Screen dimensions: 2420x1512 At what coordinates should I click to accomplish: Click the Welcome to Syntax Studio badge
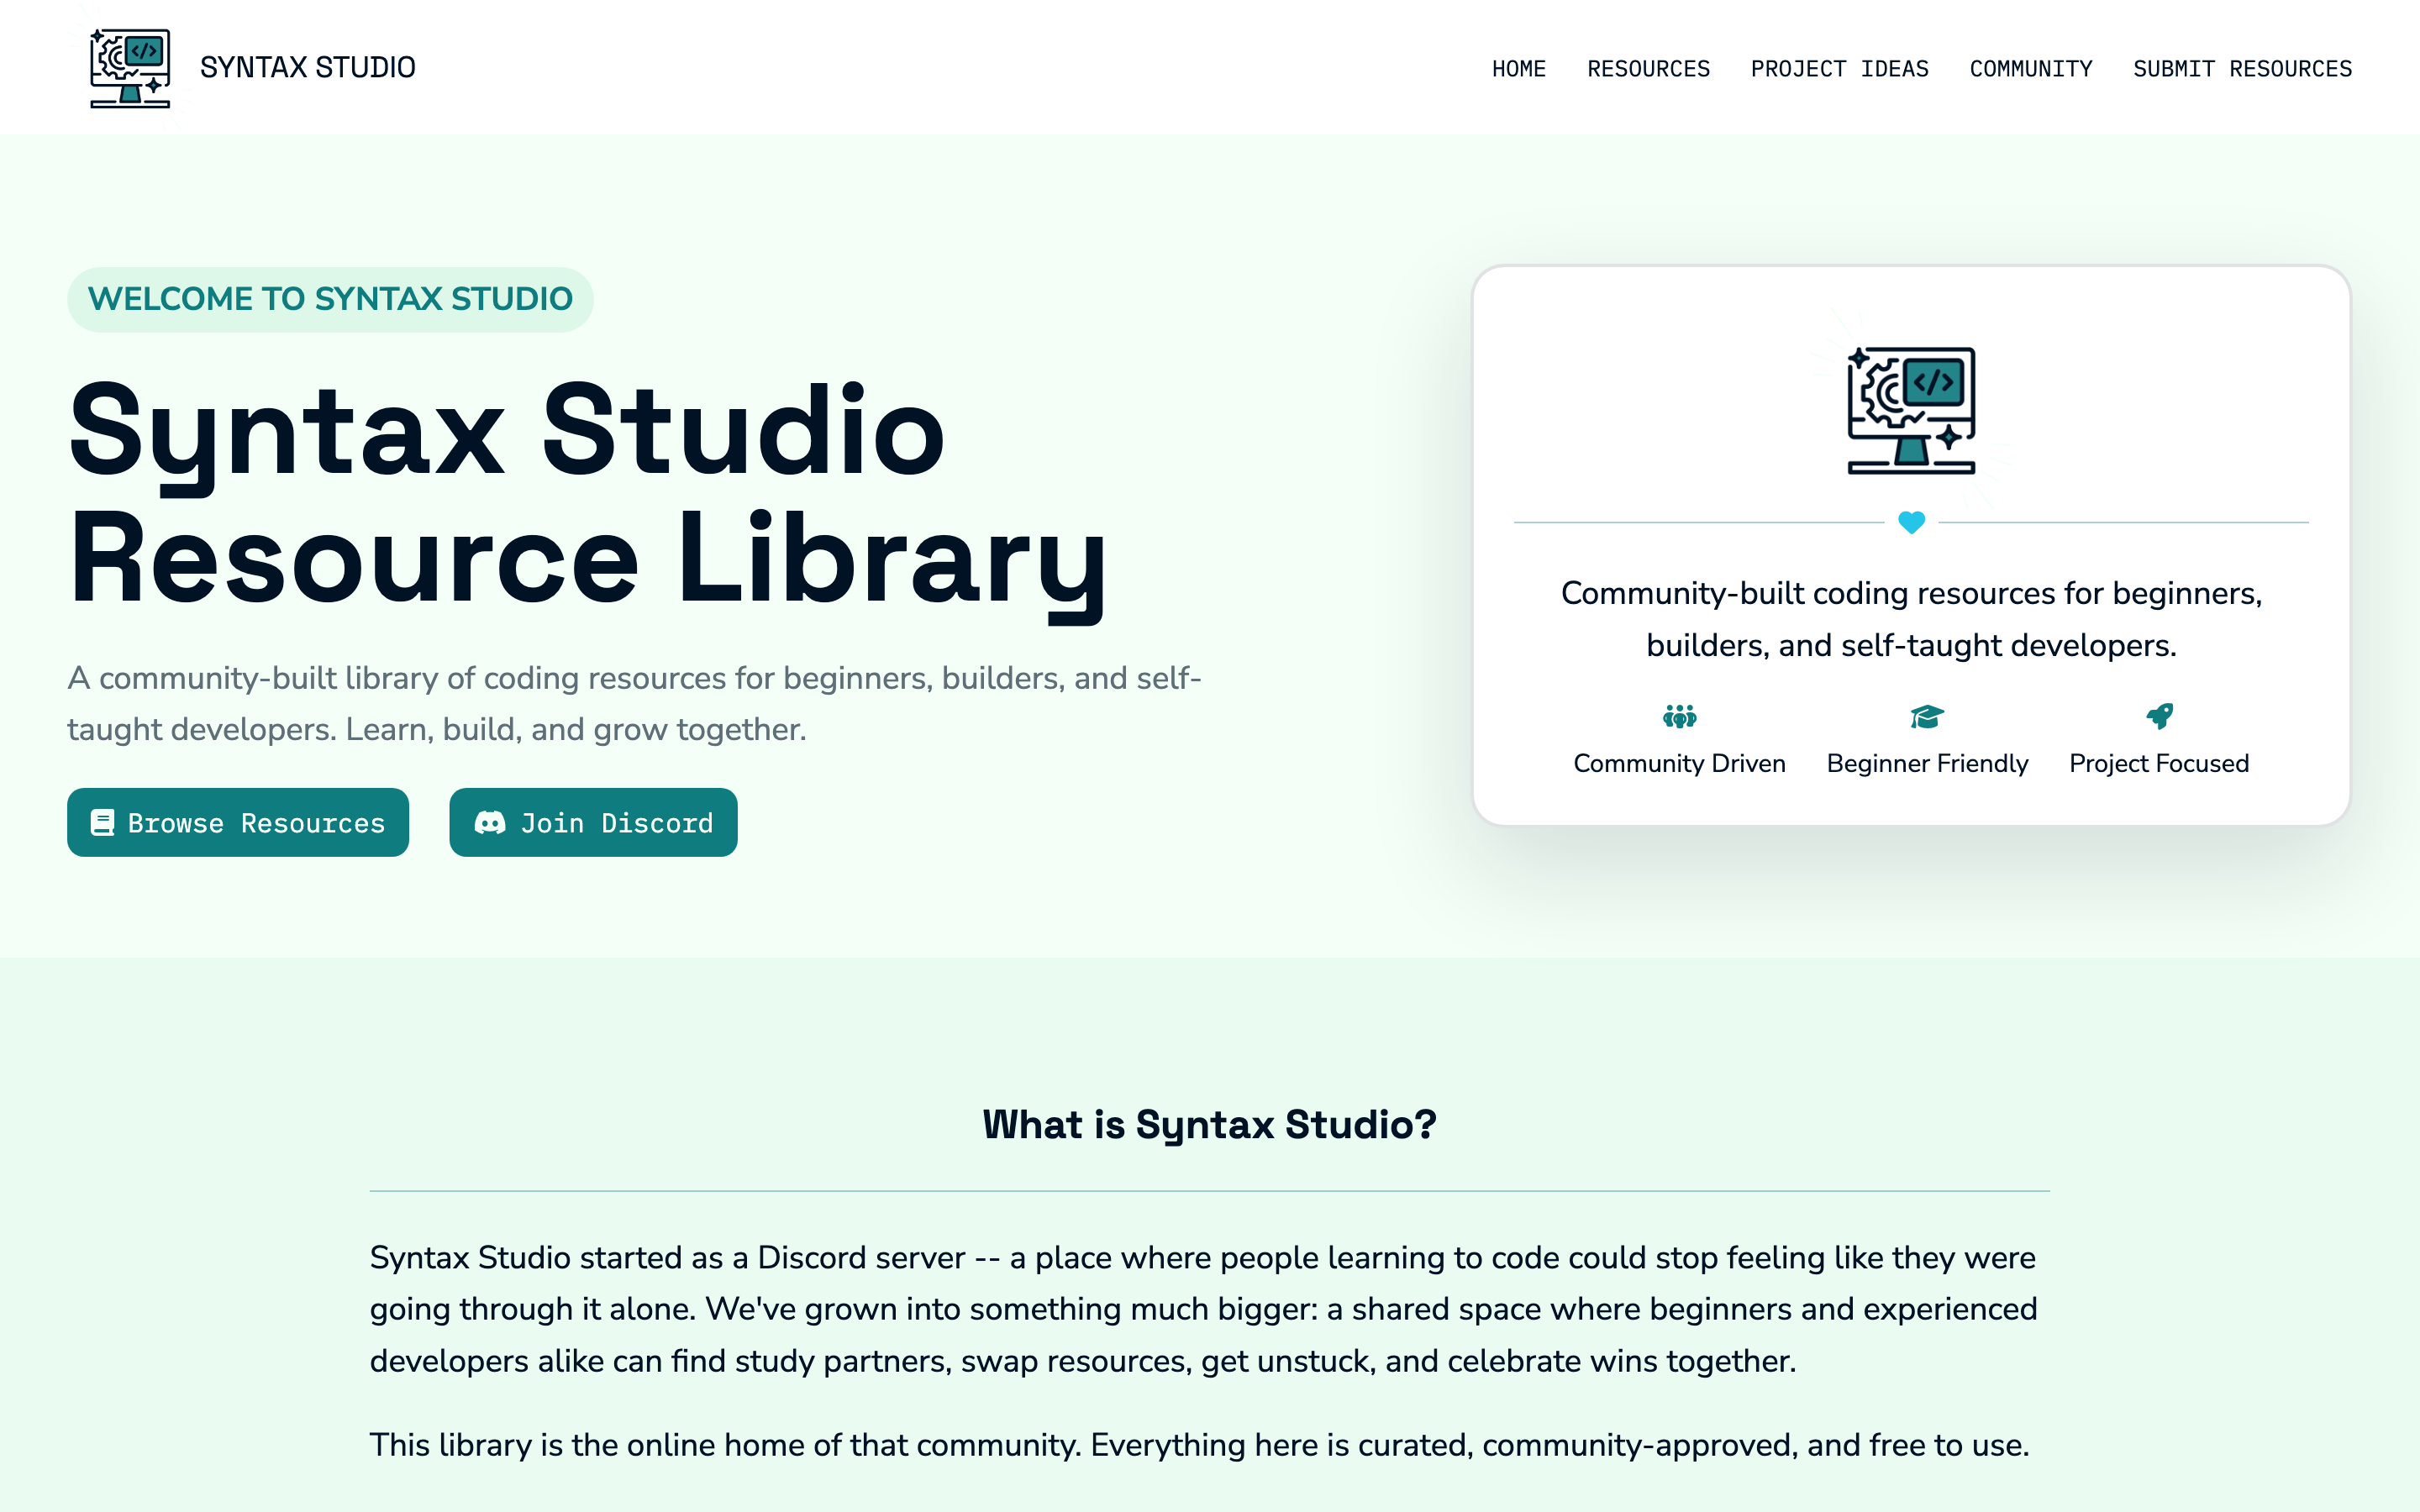330,299
